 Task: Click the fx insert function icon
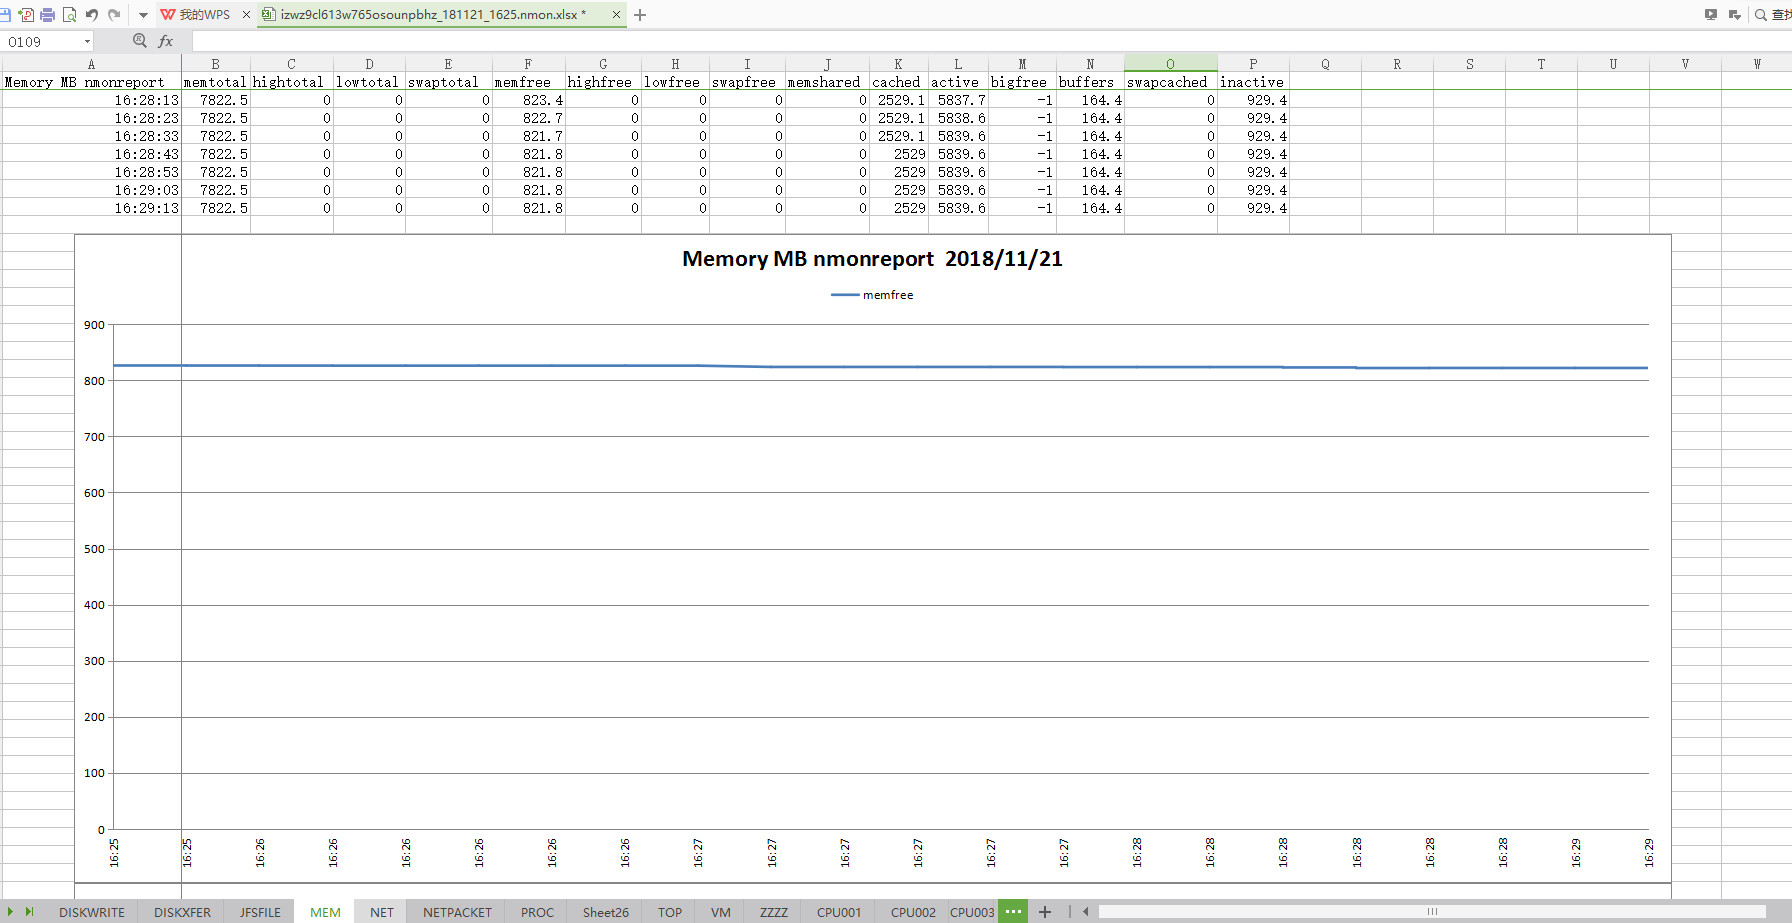click(x=166, y=41)
